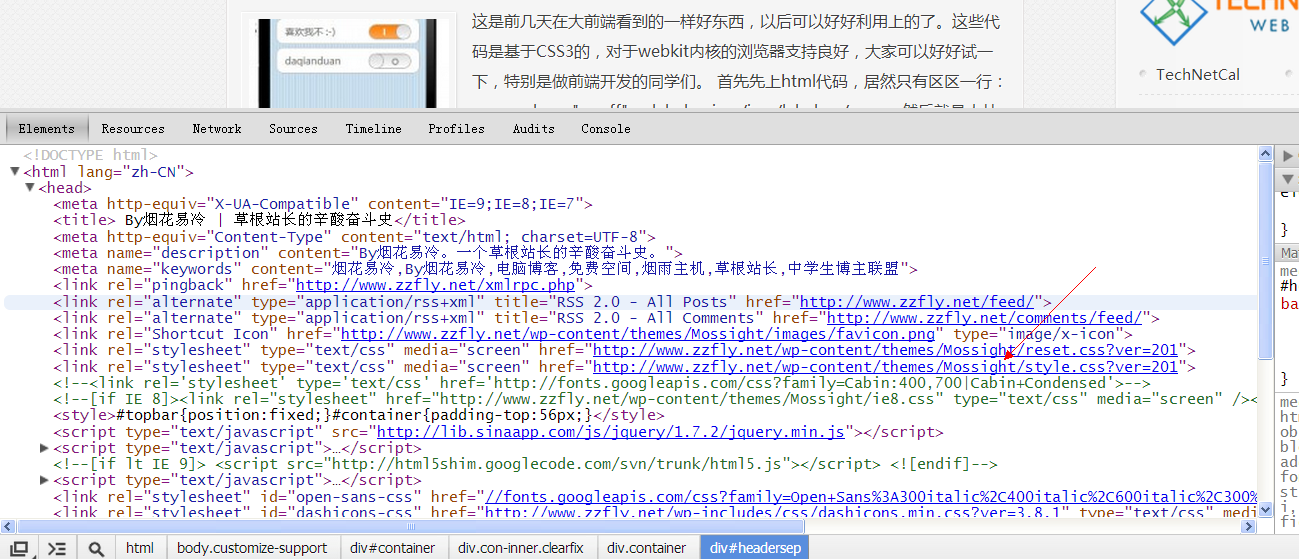The height and width of the screenshot is (559, 1299).
Task: Select the <!DOCTYPE html> line
Action: point(90,156)
